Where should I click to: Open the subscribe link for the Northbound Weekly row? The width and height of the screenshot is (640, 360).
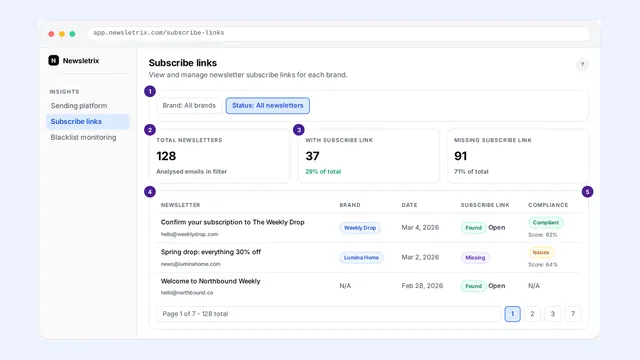tap(497, 286)
